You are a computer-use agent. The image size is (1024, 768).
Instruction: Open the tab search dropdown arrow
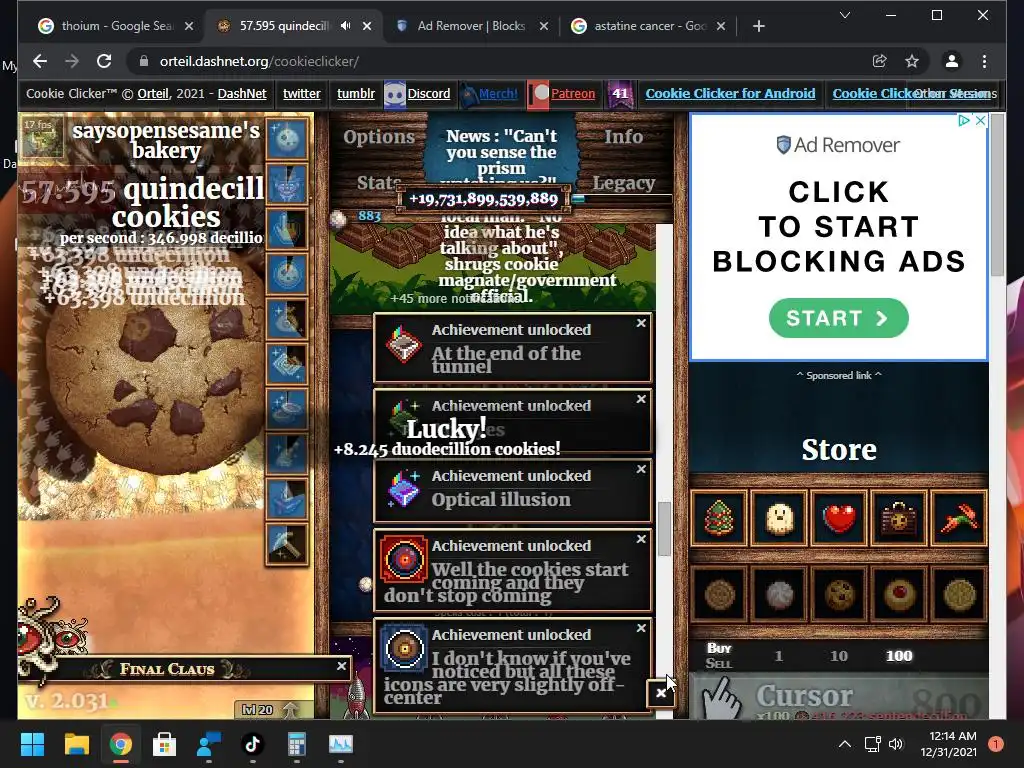point(844,15)
